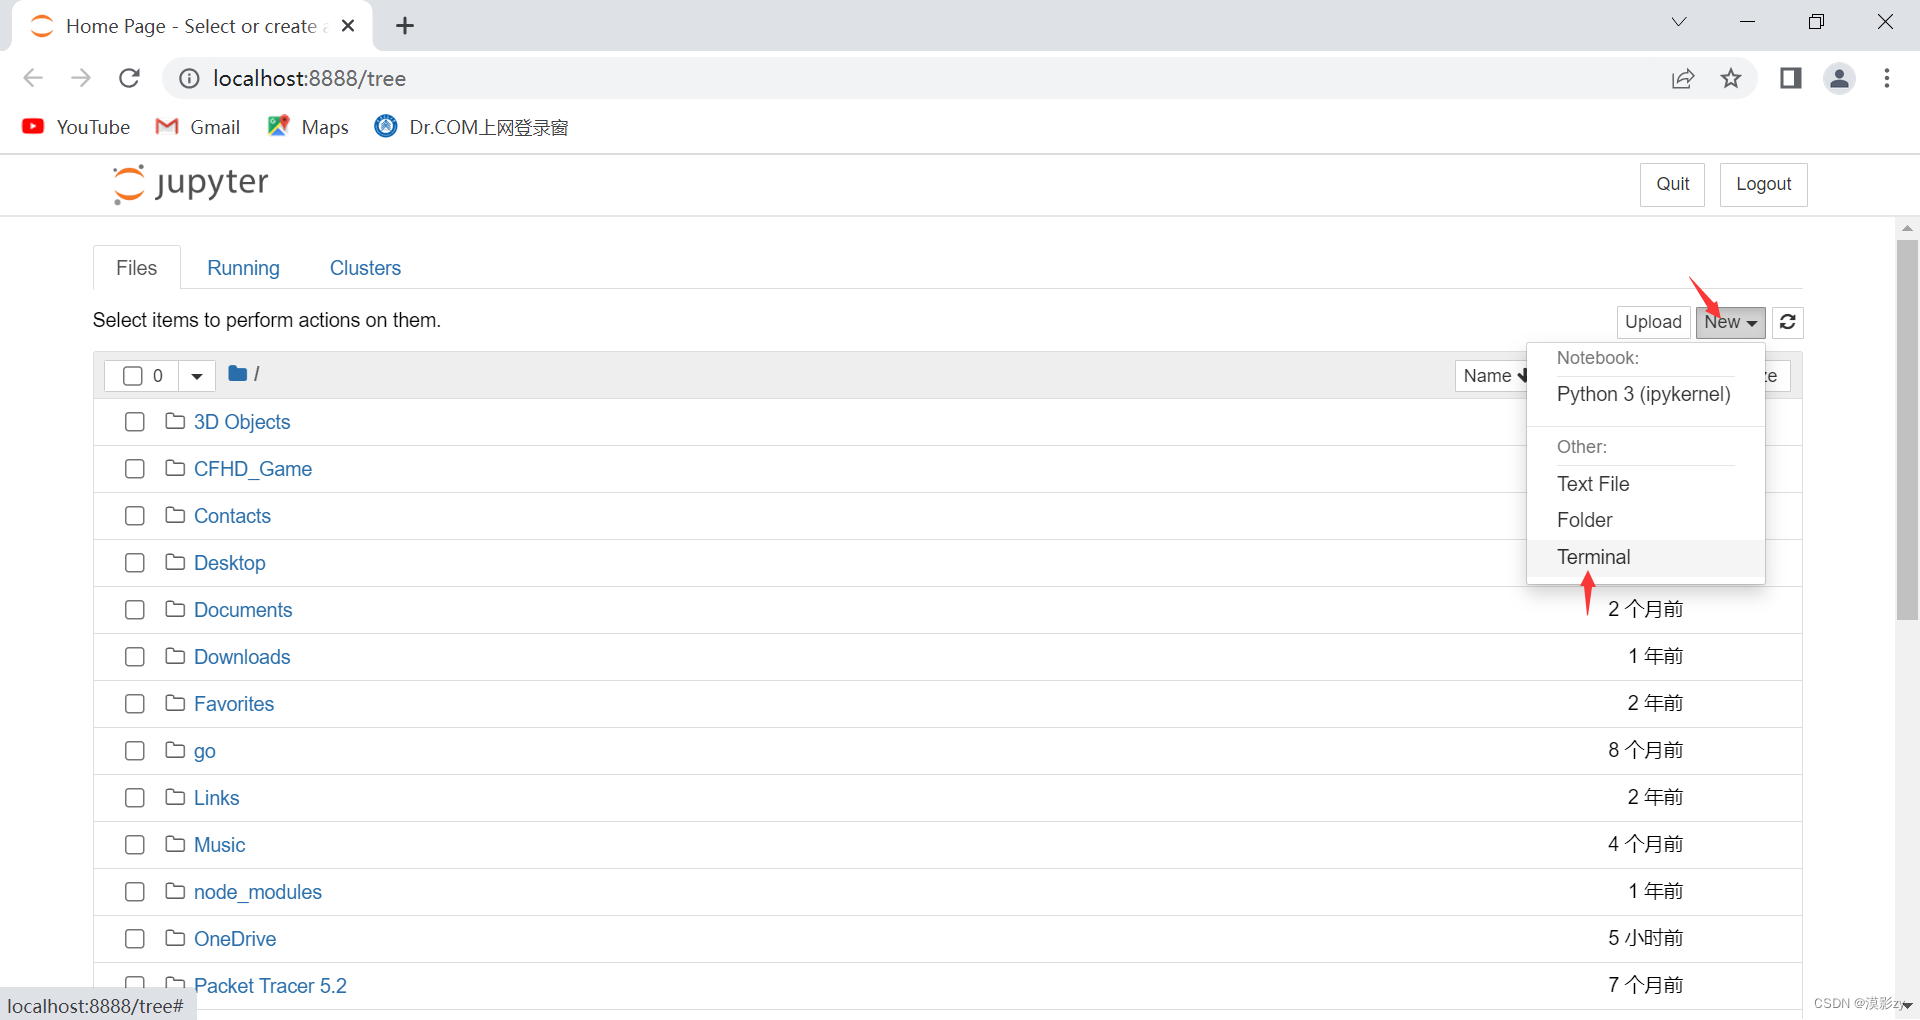This screenshot has height=1020, width=1920.
Task: Open the tab search chevron
Action: (x=1679, y=22)
